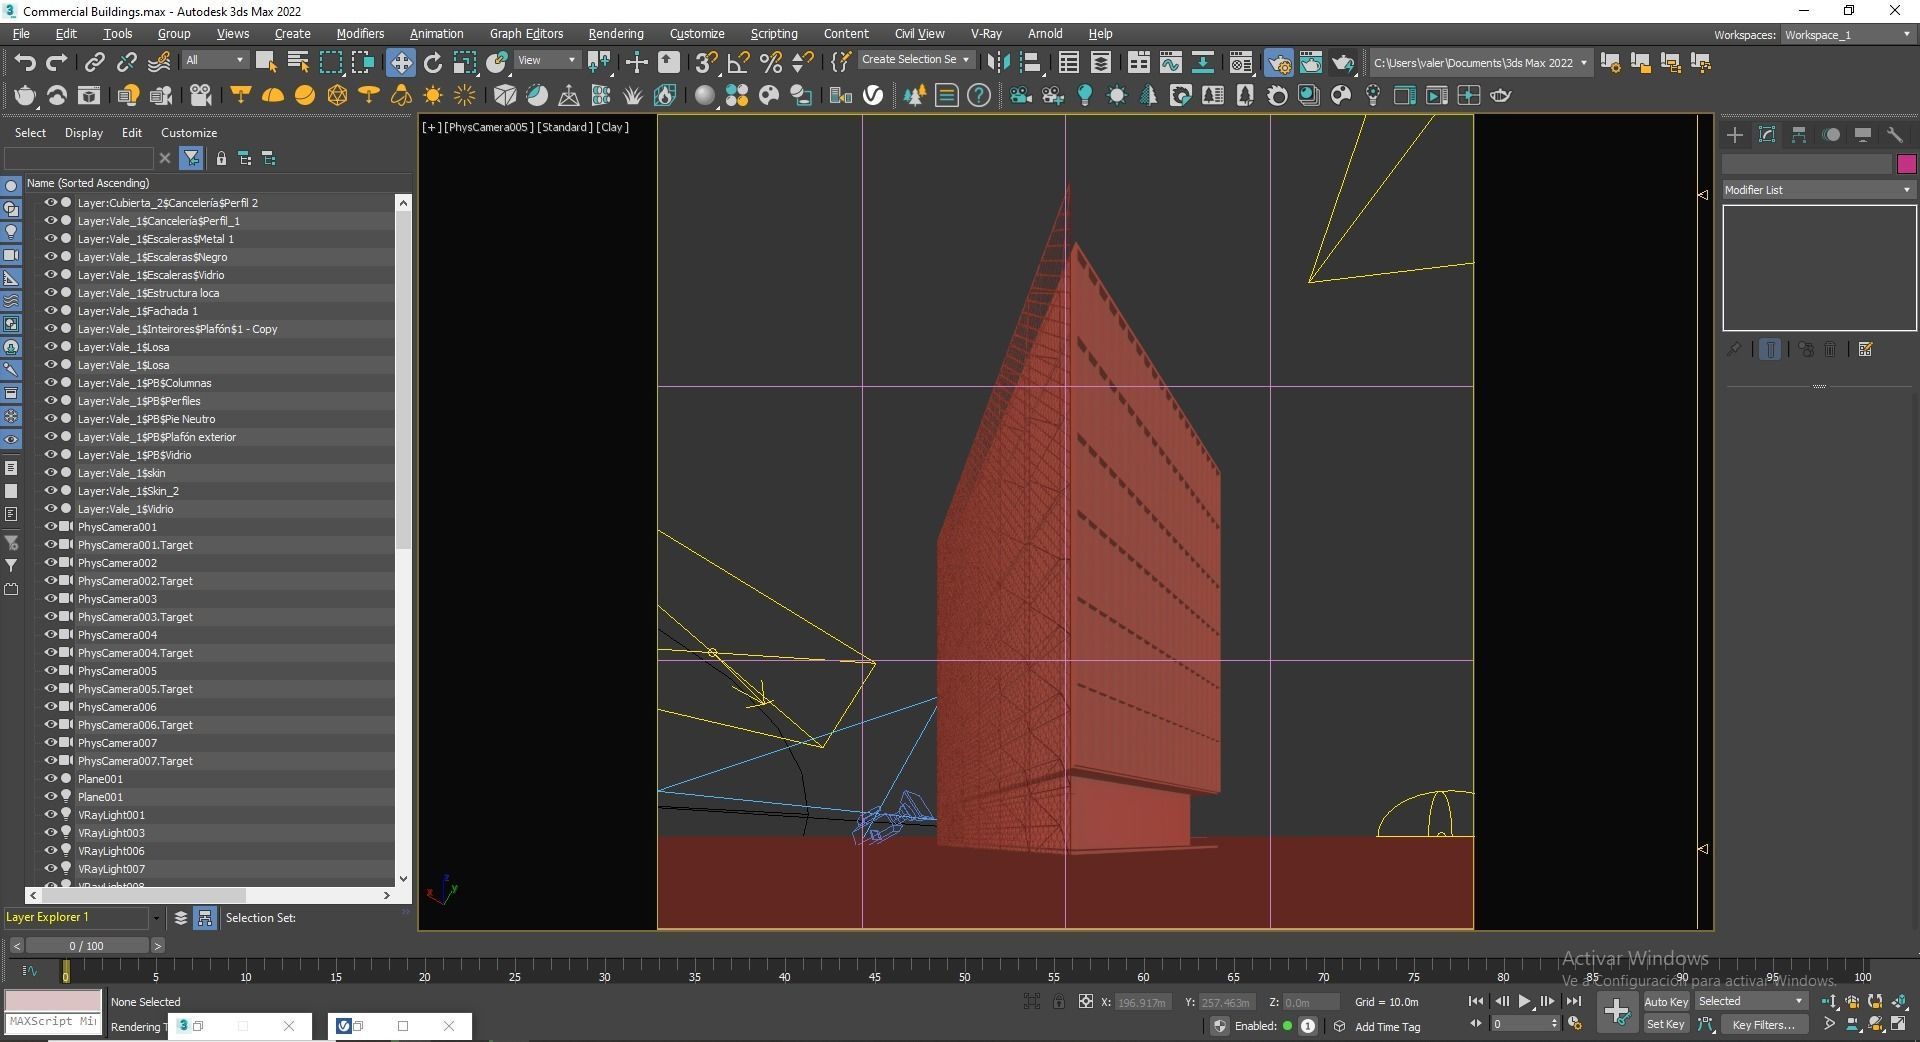Toggle the 3D Snaps button
Image resolution: width=1920 pixels, height=1042 pixels.
[x=706, y=63]
